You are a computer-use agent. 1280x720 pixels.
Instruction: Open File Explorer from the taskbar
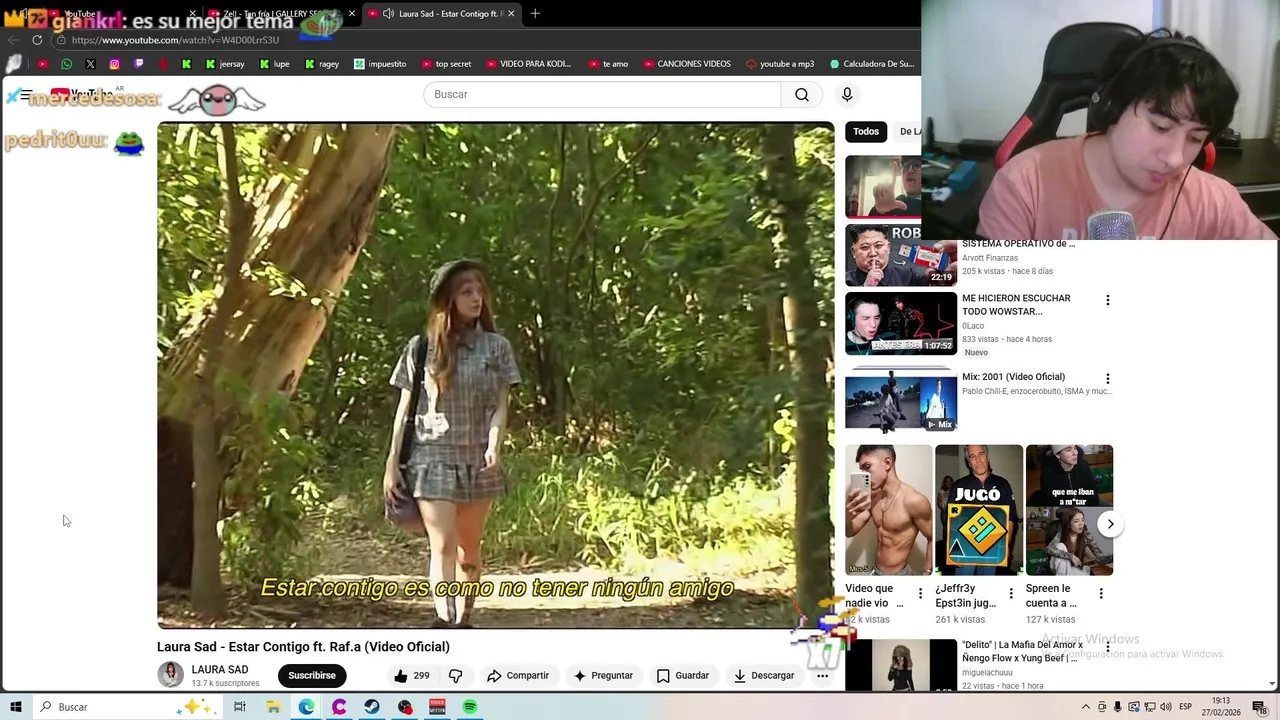273,707
